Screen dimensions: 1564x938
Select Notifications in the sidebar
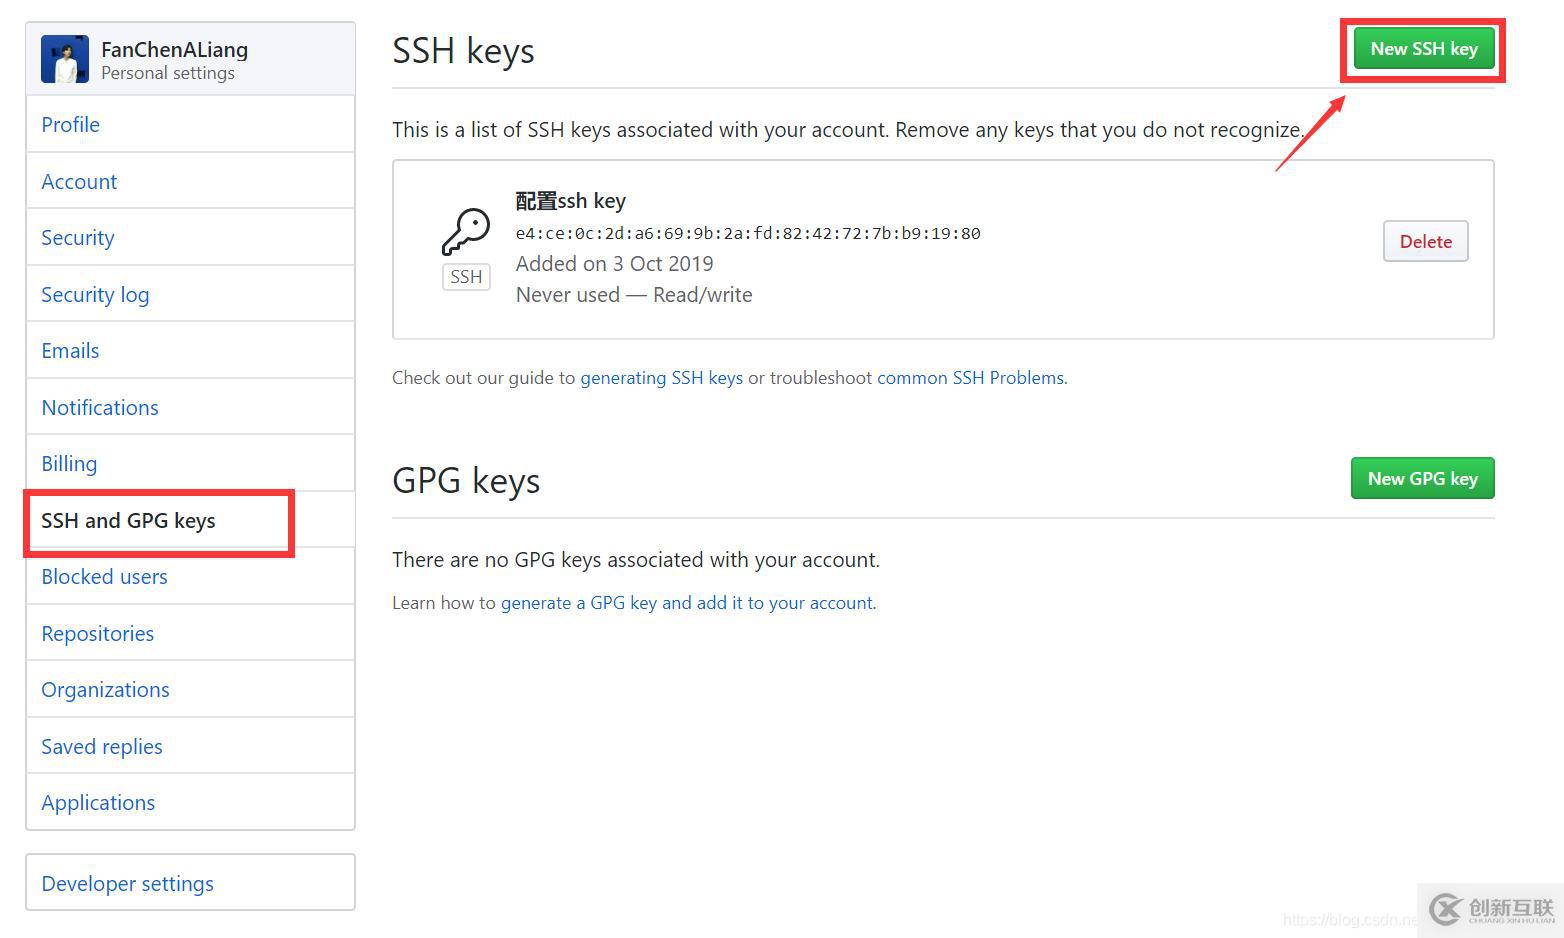[x=100, y=408]
